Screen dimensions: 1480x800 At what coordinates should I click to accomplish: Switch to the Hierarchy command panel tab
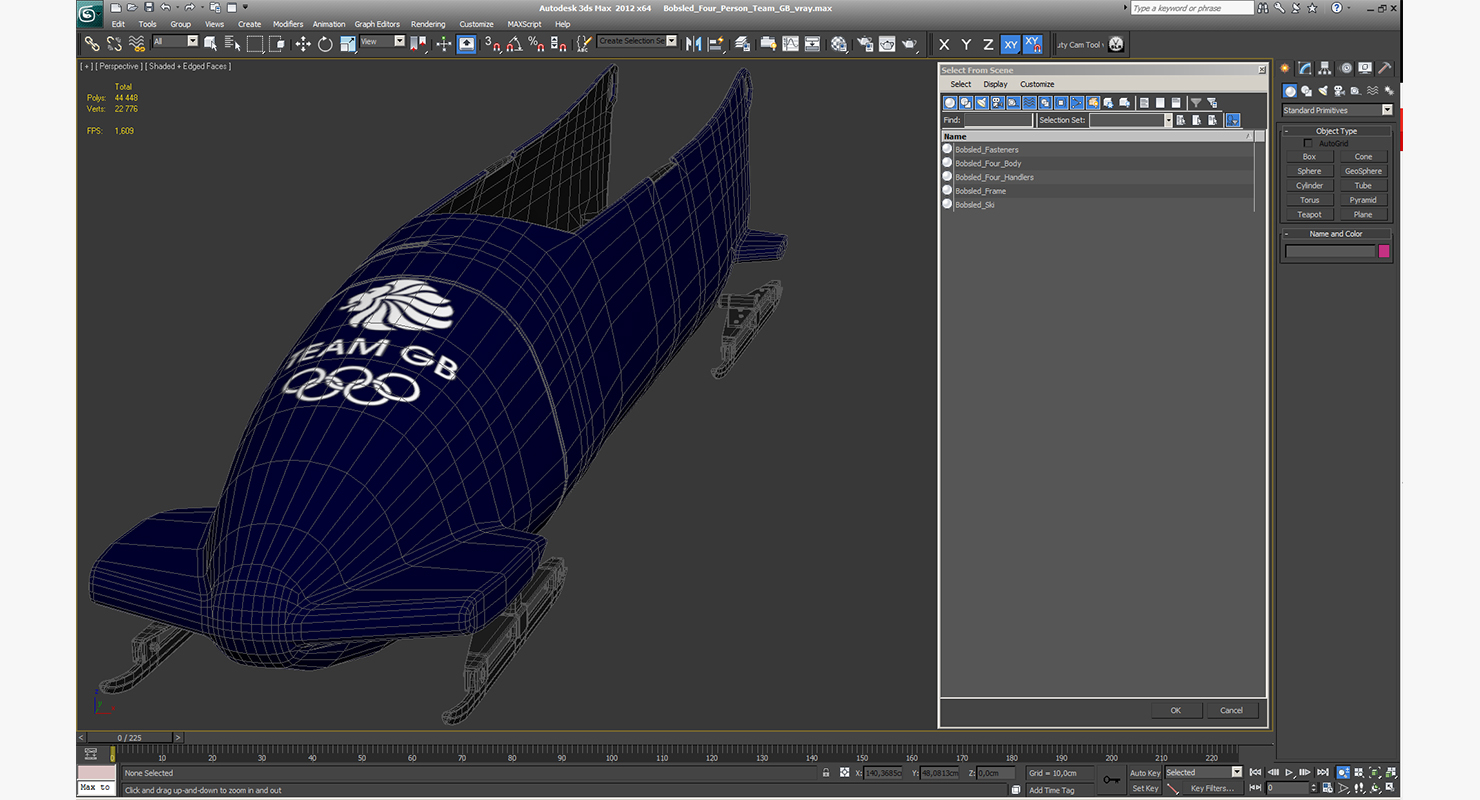point(1325,69)
